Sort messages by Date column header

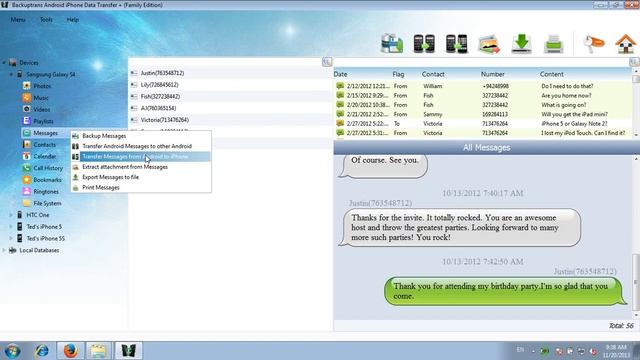(340, 74)
